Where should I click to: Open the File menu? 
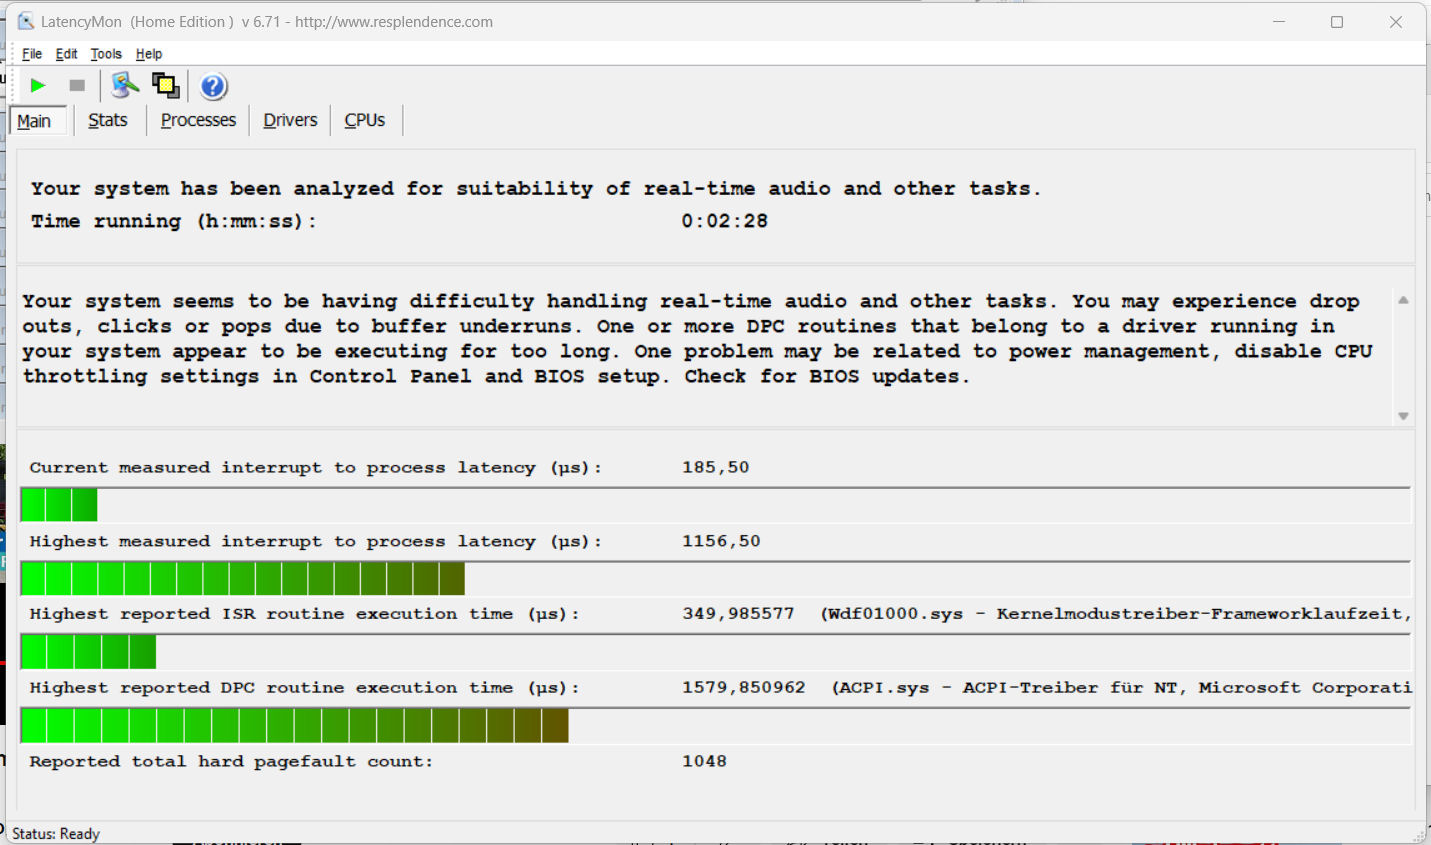tap(32, 54)
